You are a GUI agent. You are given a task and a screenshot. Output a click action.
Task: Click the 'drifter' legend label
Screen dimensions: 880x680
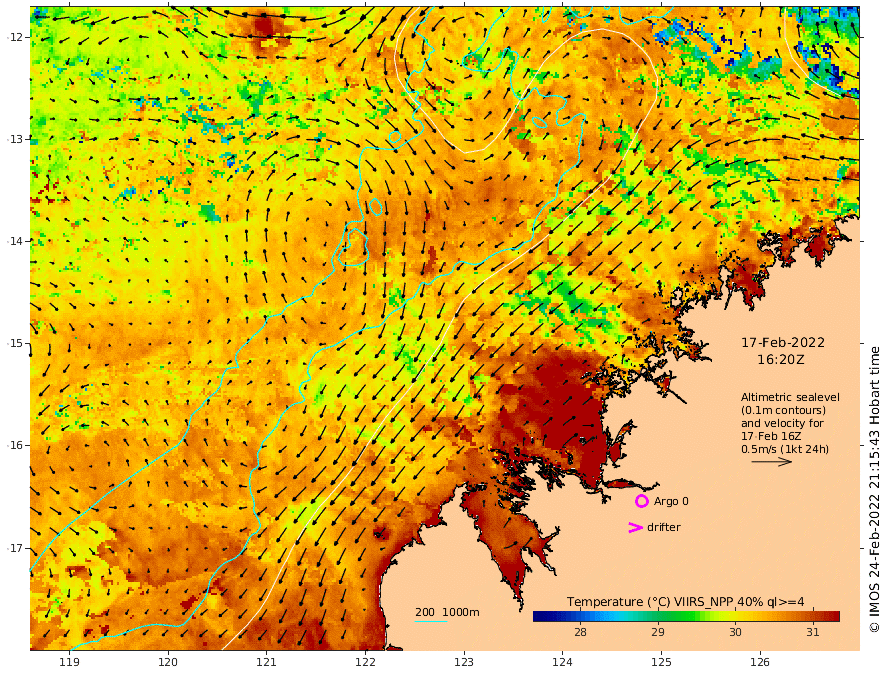click(664, 527)
